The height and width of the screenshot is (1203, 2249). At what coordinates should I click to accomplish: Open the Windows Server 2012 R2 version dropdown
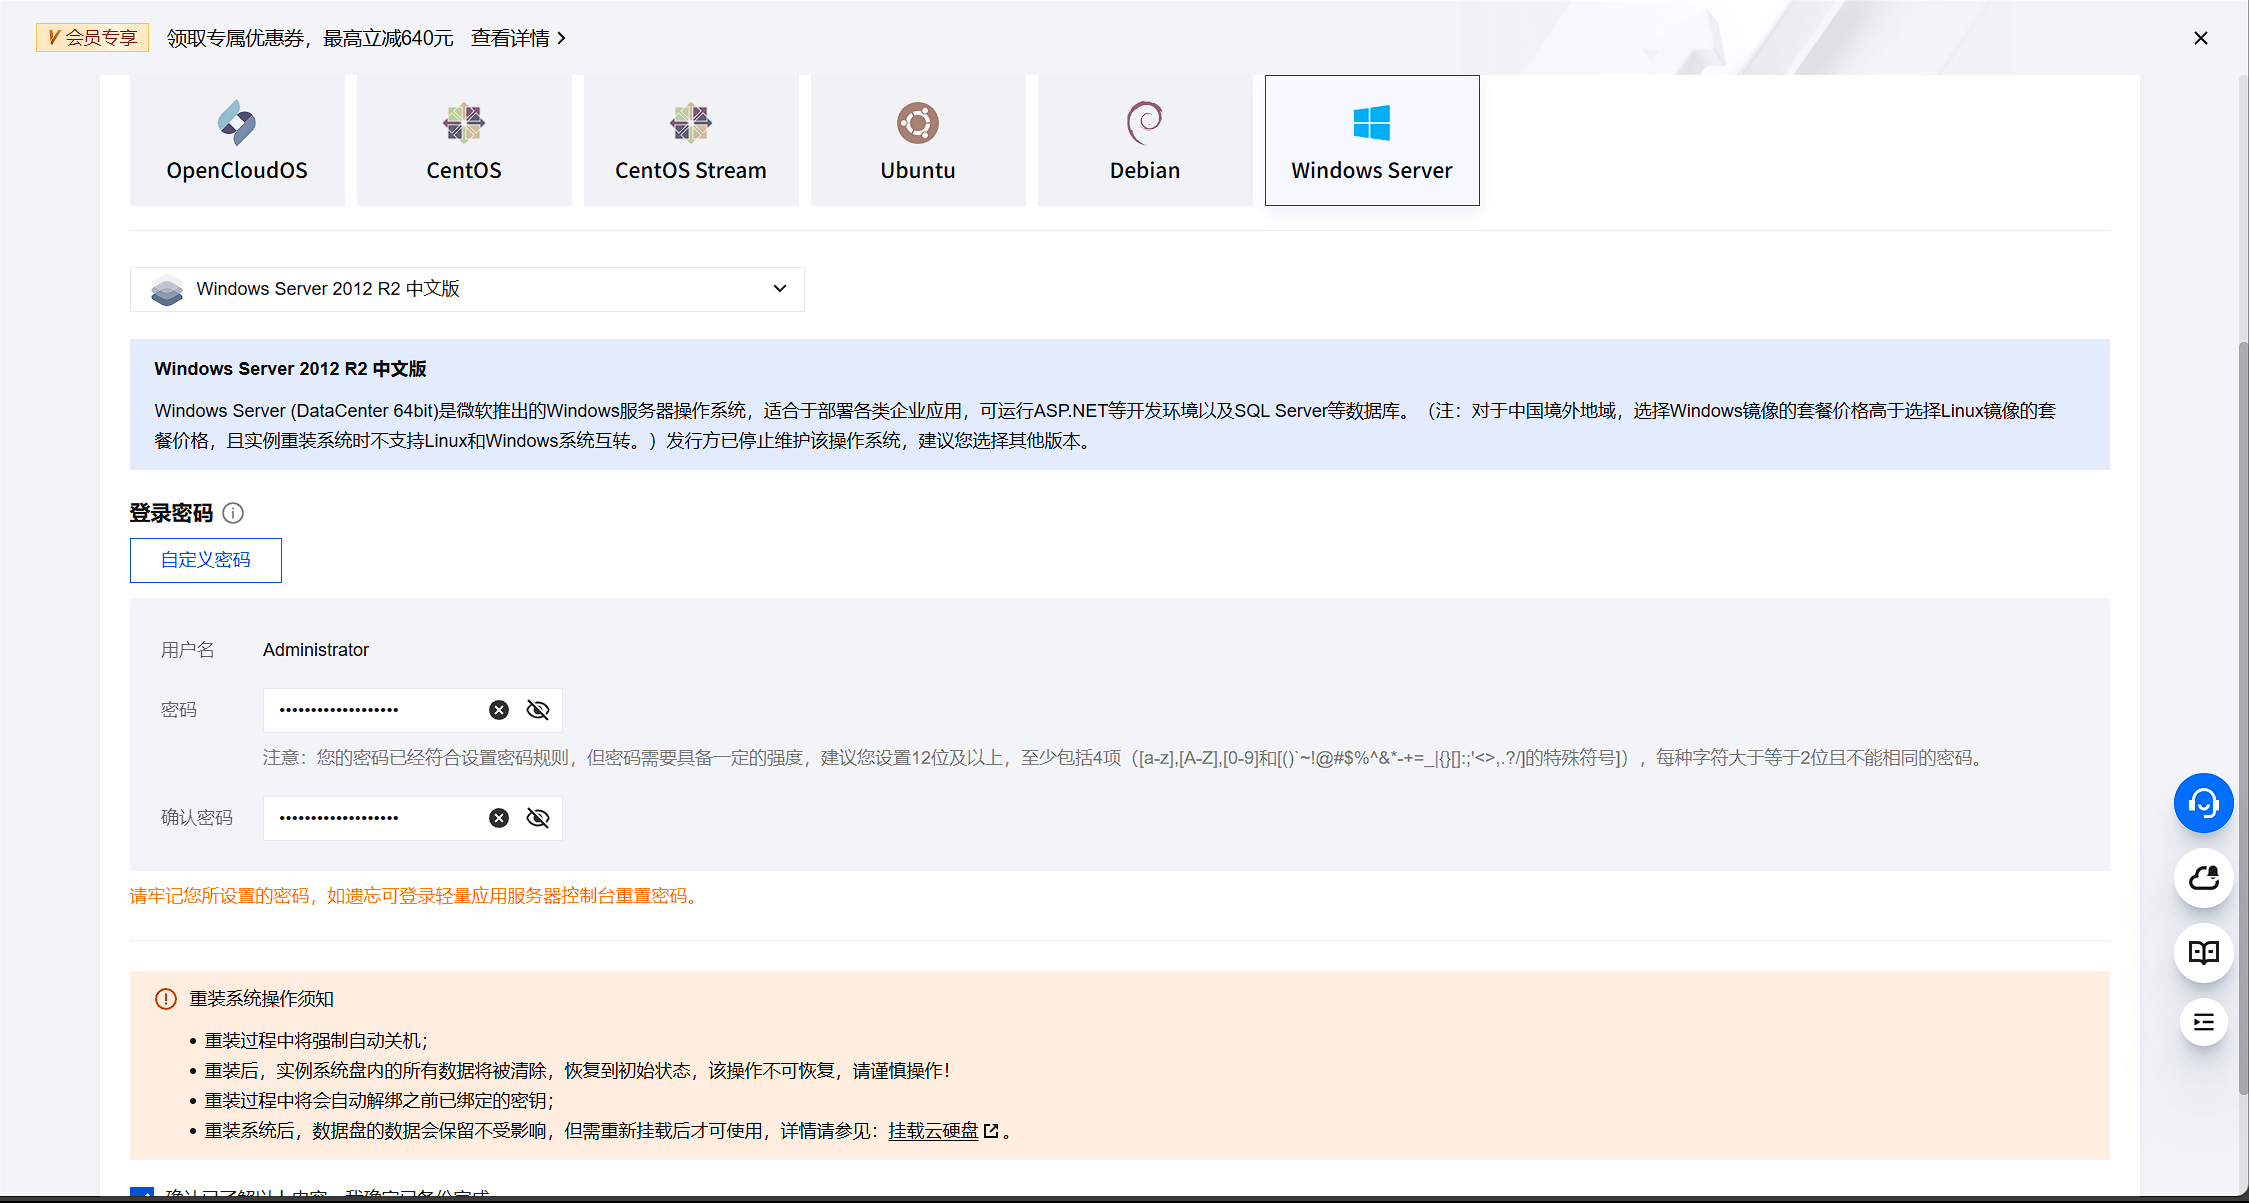[779, 289]
